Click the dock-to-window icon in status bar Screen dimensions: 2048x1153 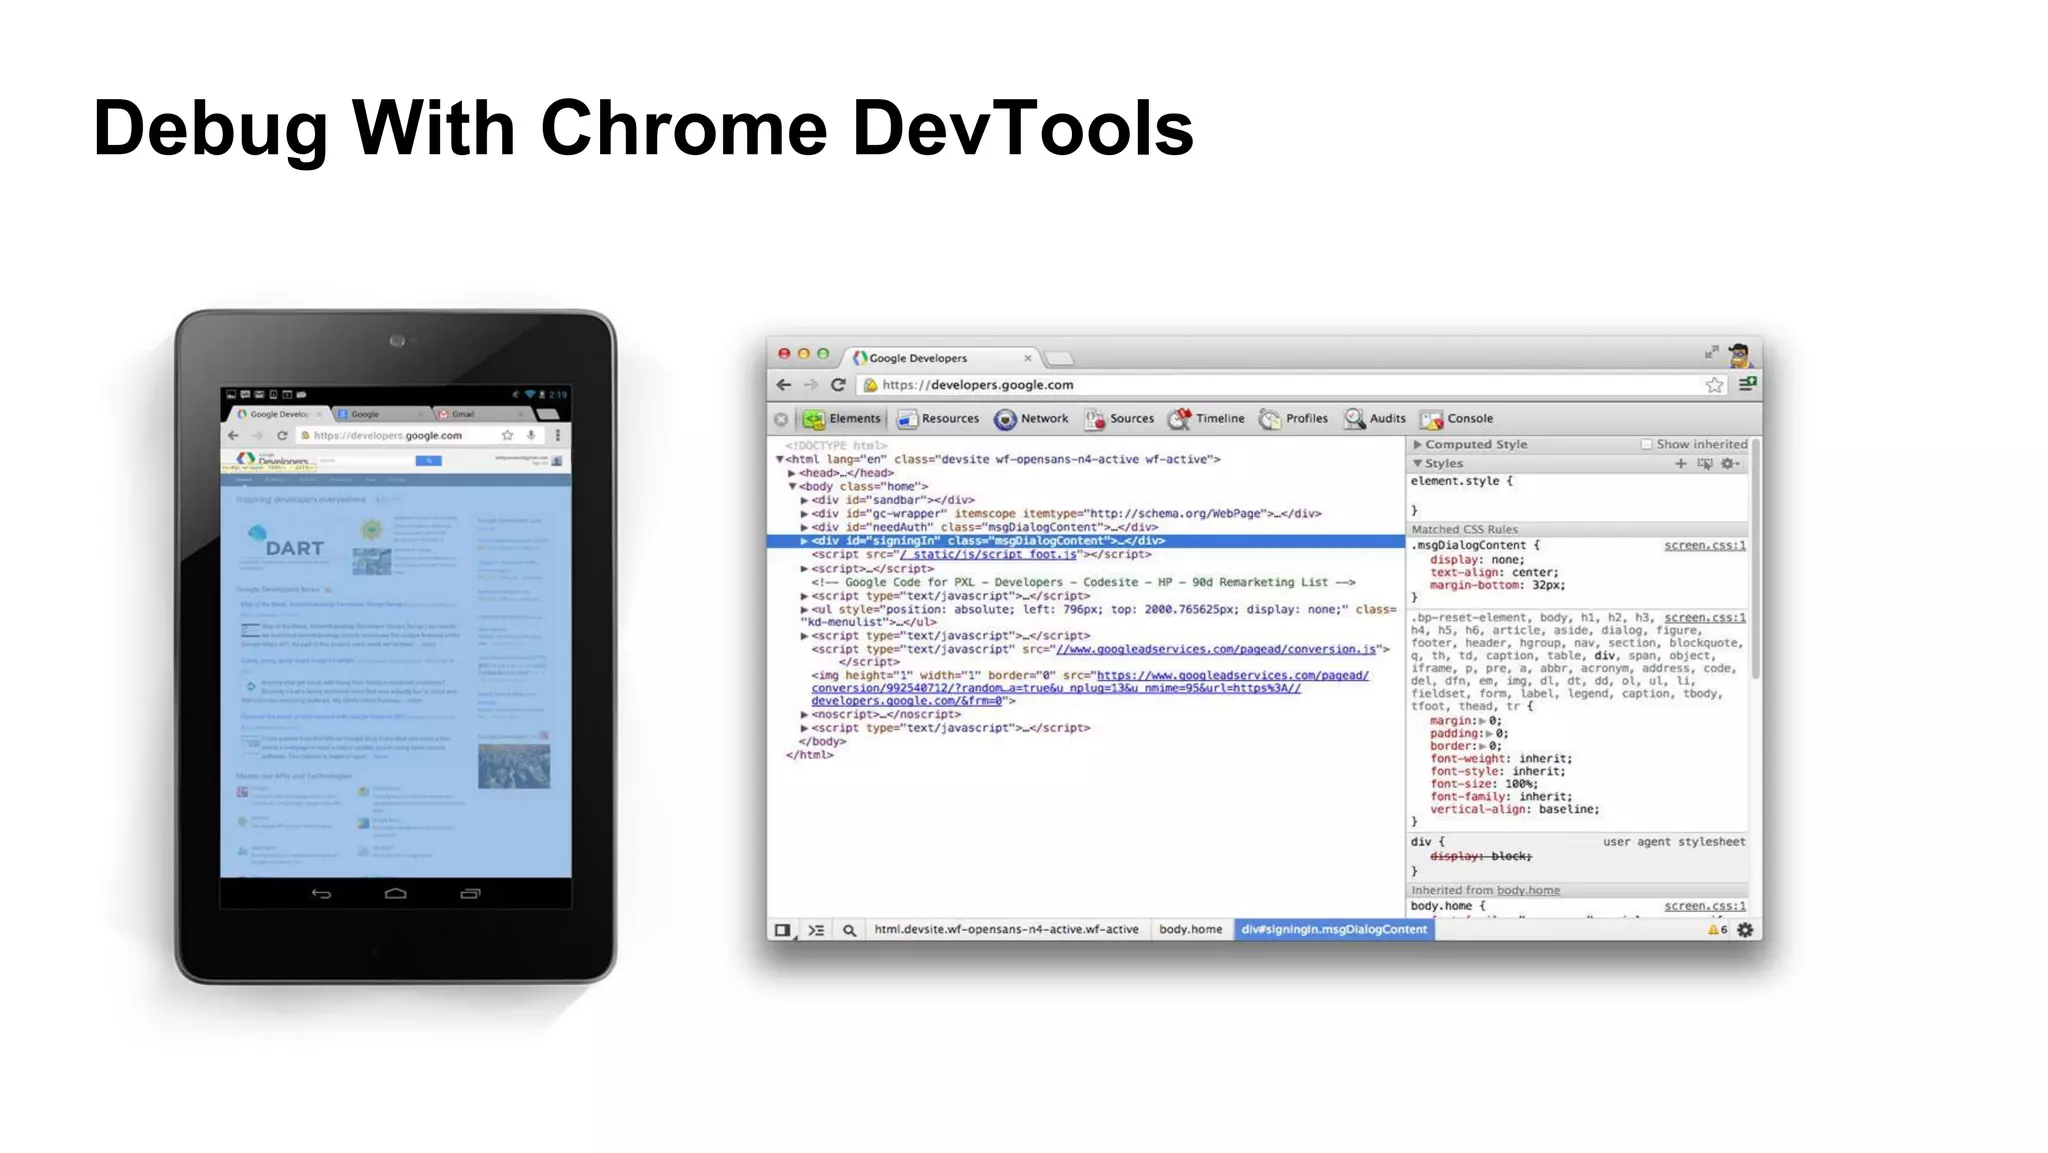[783, 930]
